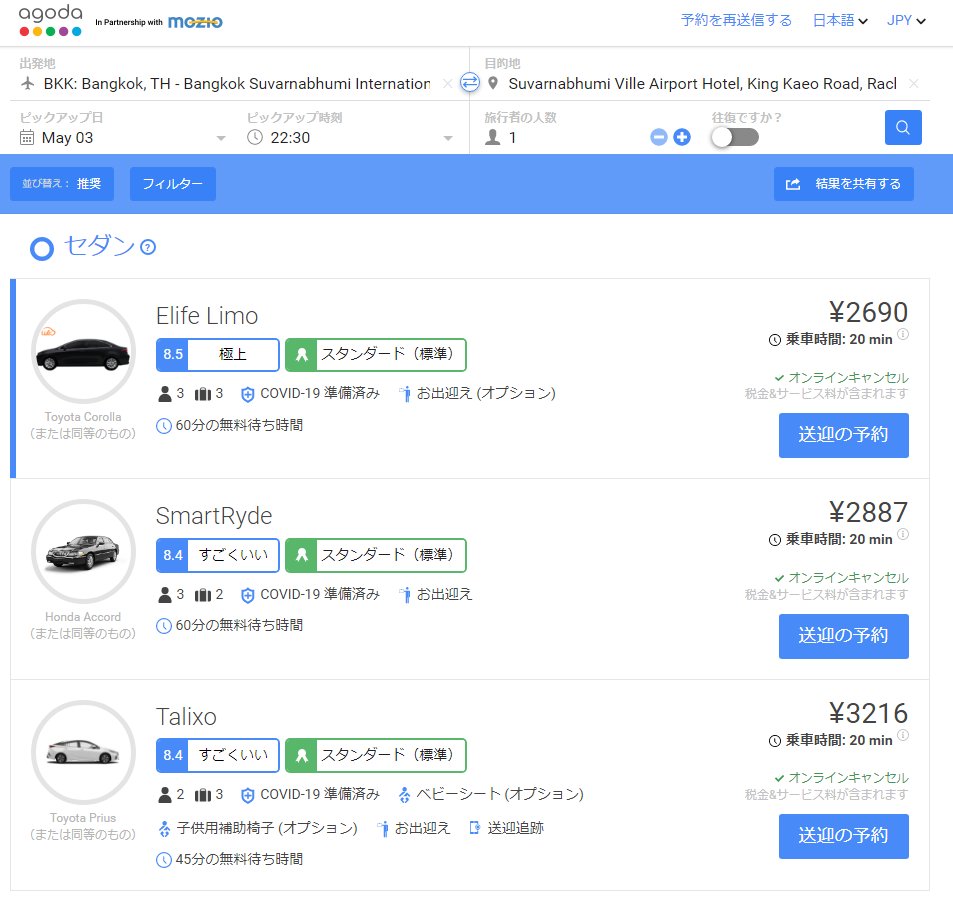Viewport: 953px width, 900px height.
Task: Click the ¥3216 price
Action: (868, 713)
